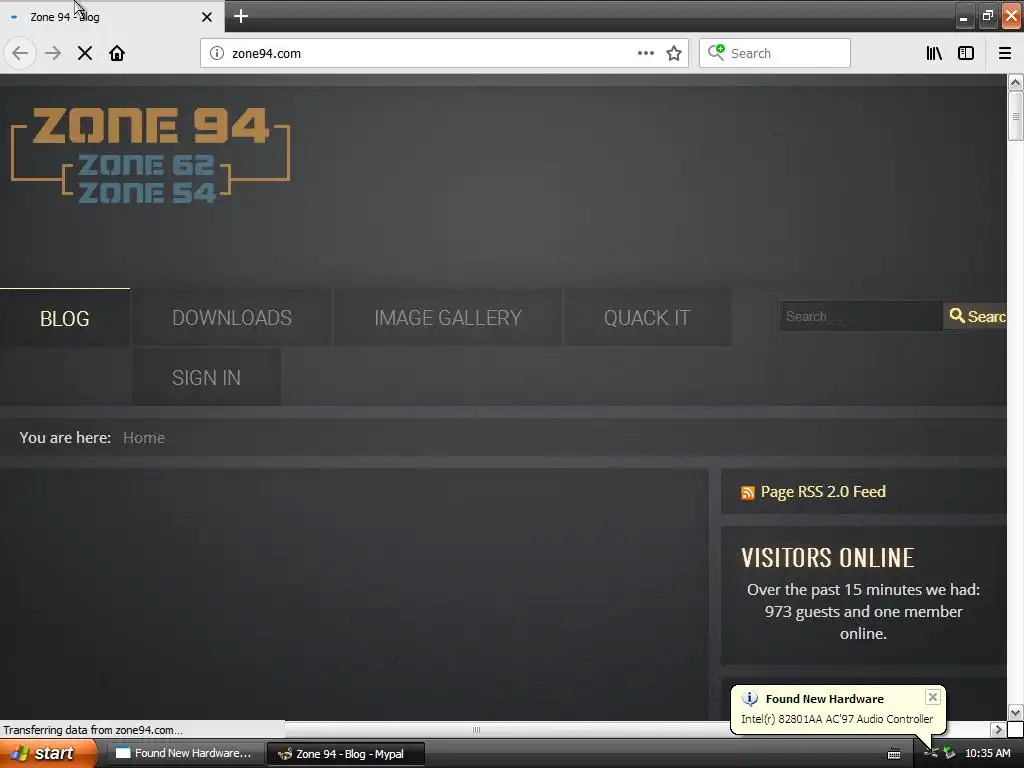This screenshot has height=768, width=1024.
Task: Click the RSS feed orange icon
Action: pyautogui.click(x=748, y=492)
